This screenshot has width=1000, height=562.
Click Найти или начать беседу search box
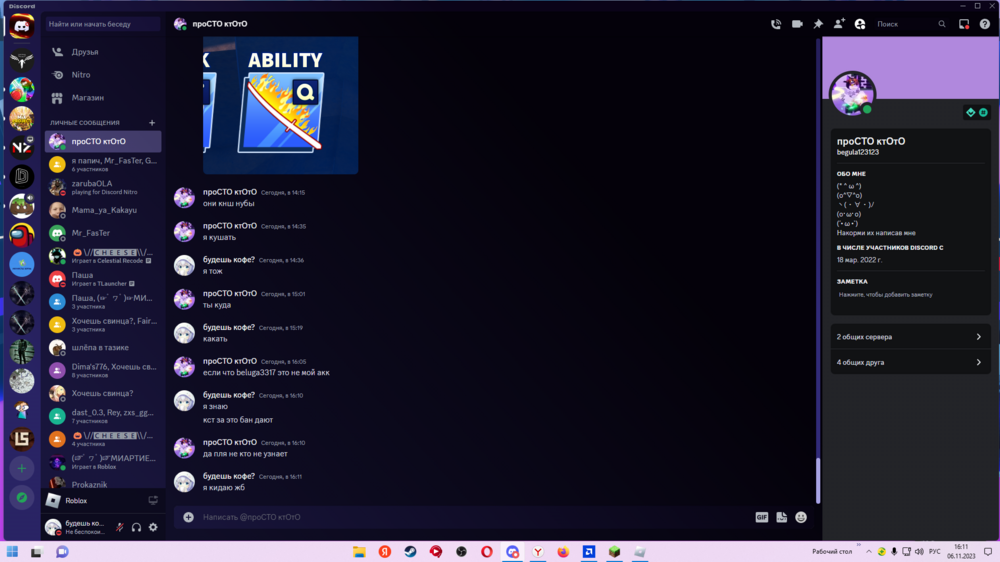click(103, 24)
